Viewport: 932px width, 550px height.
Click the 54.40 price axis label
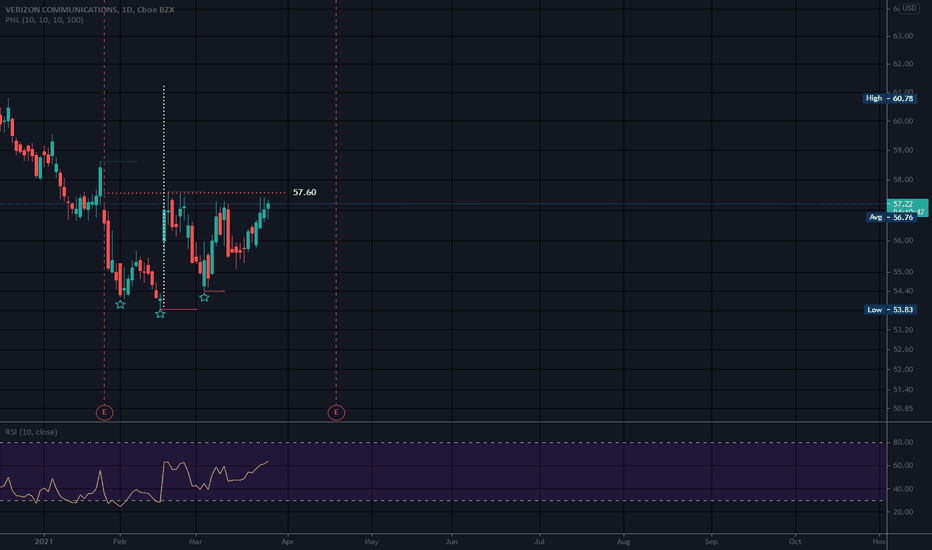[903, 291]
